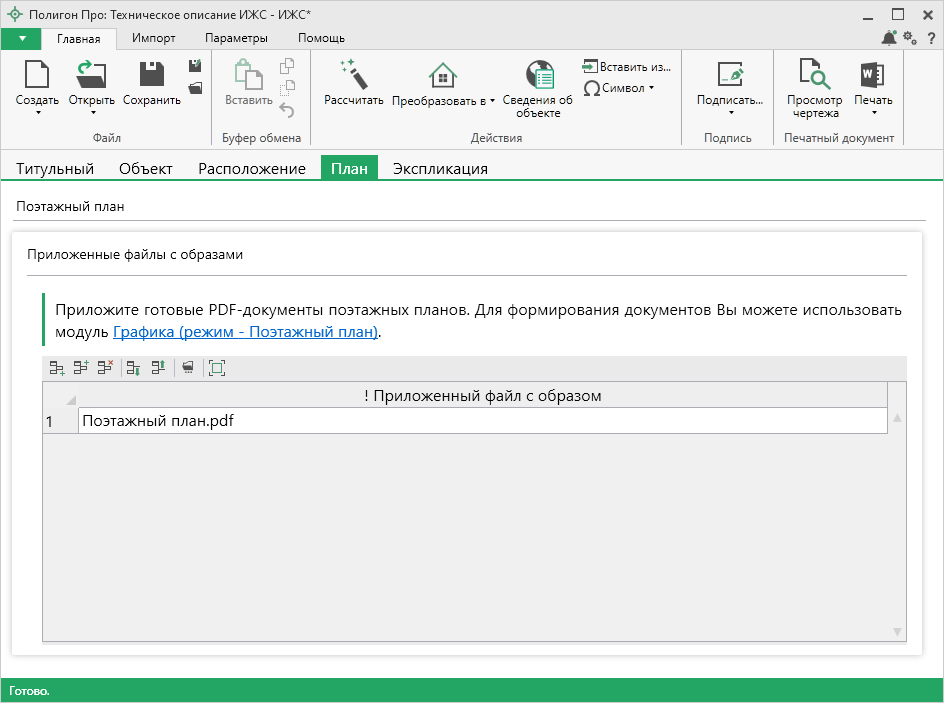Viewport: 944px width, 703px height.
Task: Expand the Печать dropdown arrow
Action: pyautogui.click(x=873, y=113)
